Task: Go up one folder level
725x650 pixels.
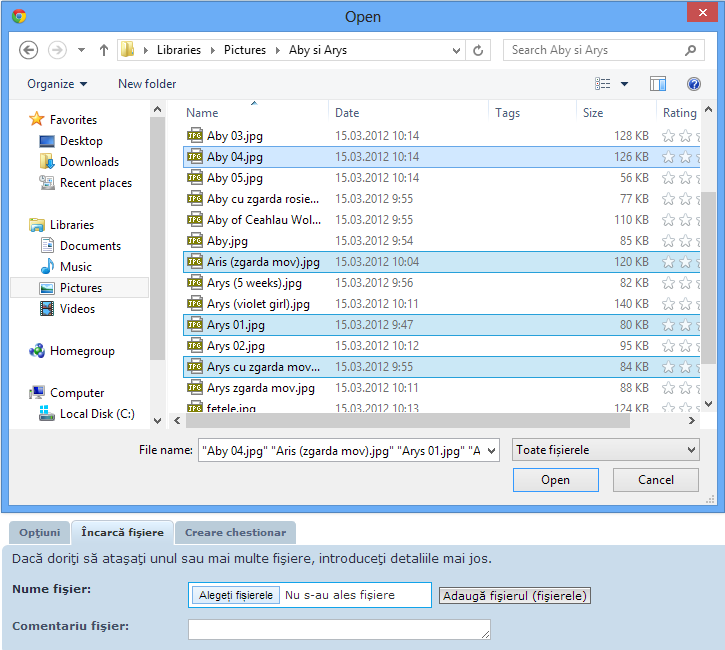Action: click(x=104, y=50)
